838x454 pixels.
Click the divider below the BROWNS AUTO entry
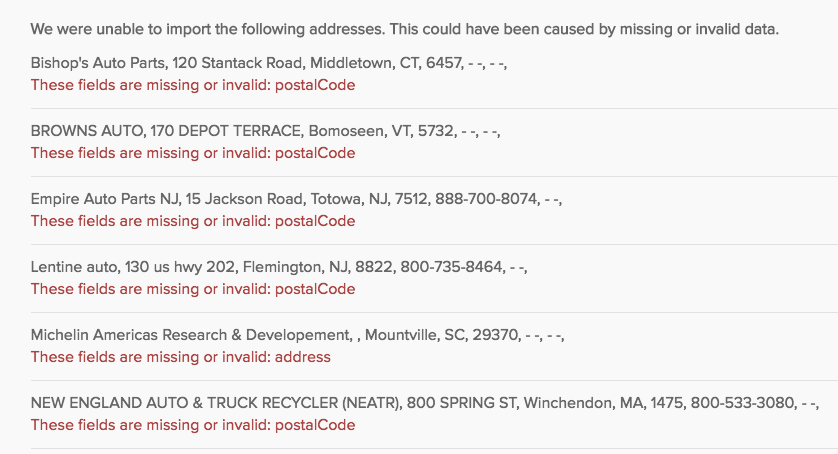pyautogui.click(x=434, y=176)
